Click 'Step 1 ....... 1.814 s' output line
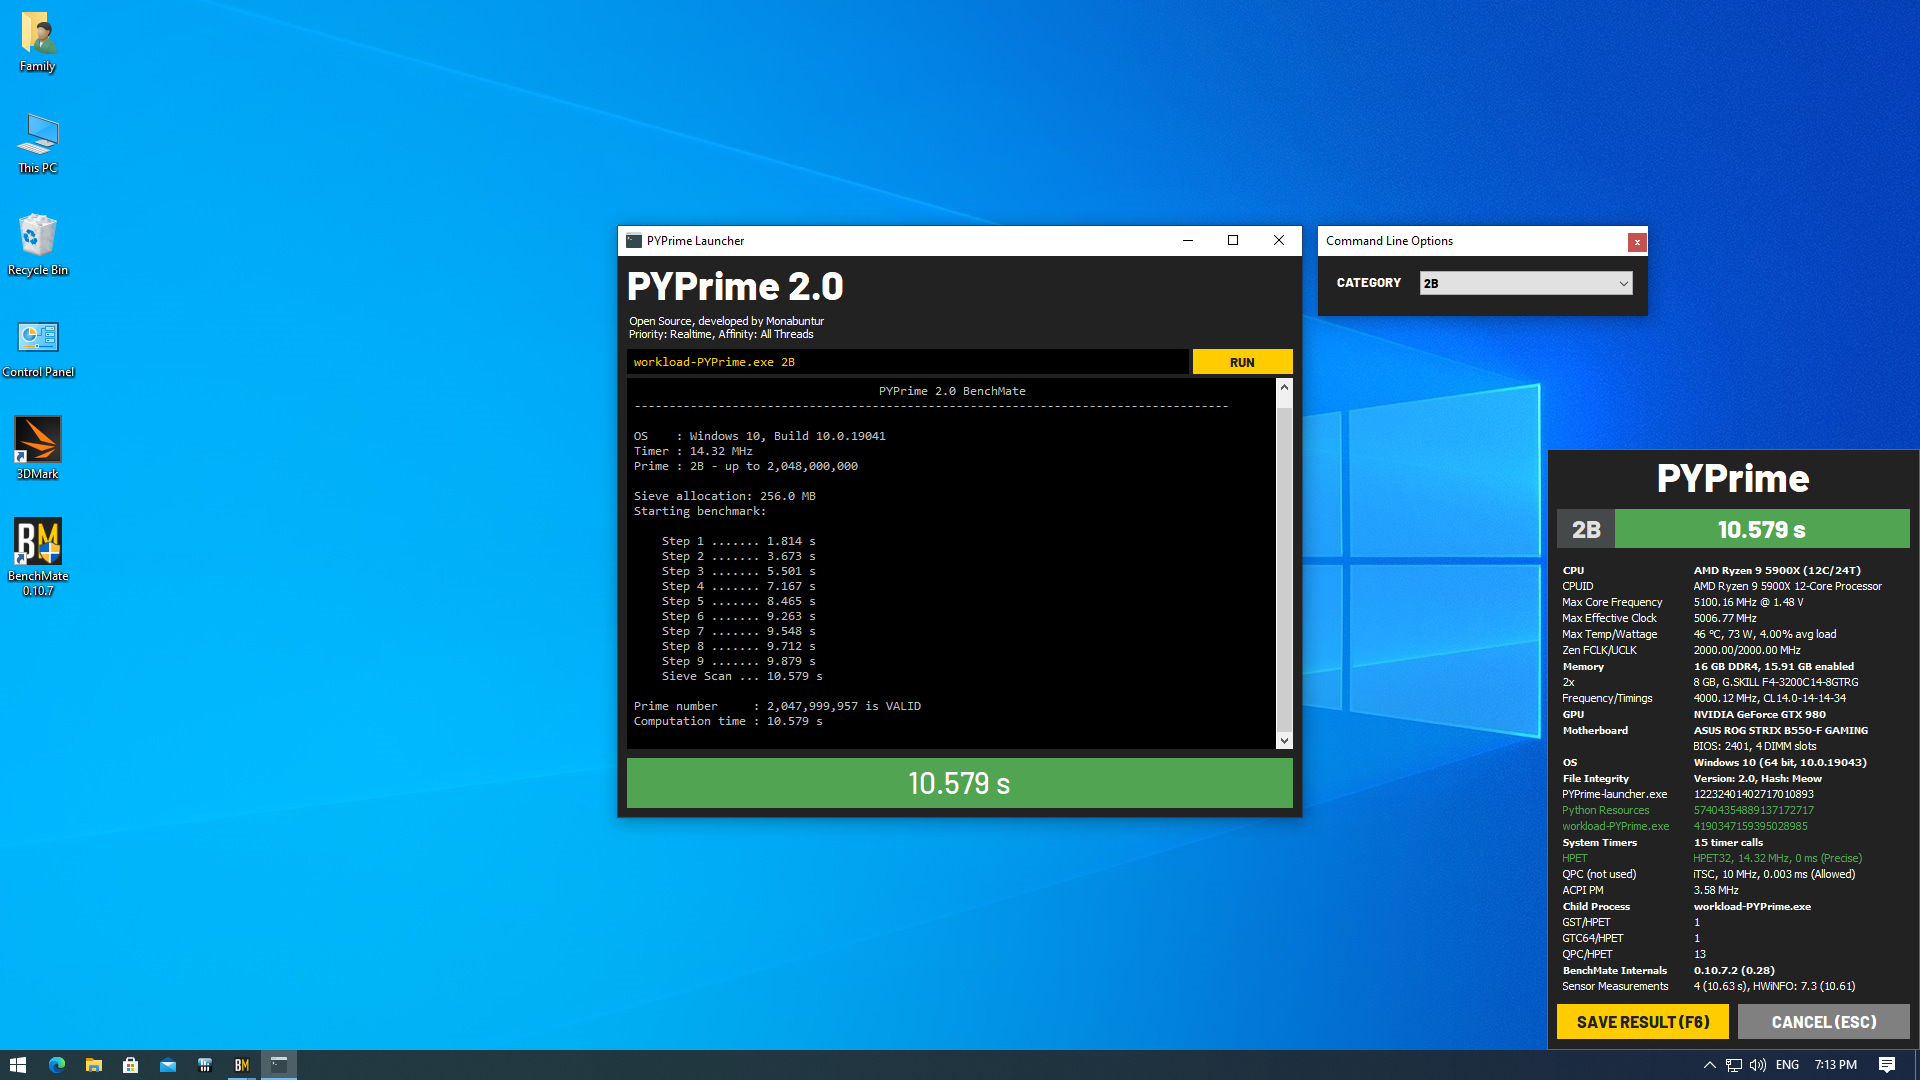Screen dimensions: 1920x1080 738,542
